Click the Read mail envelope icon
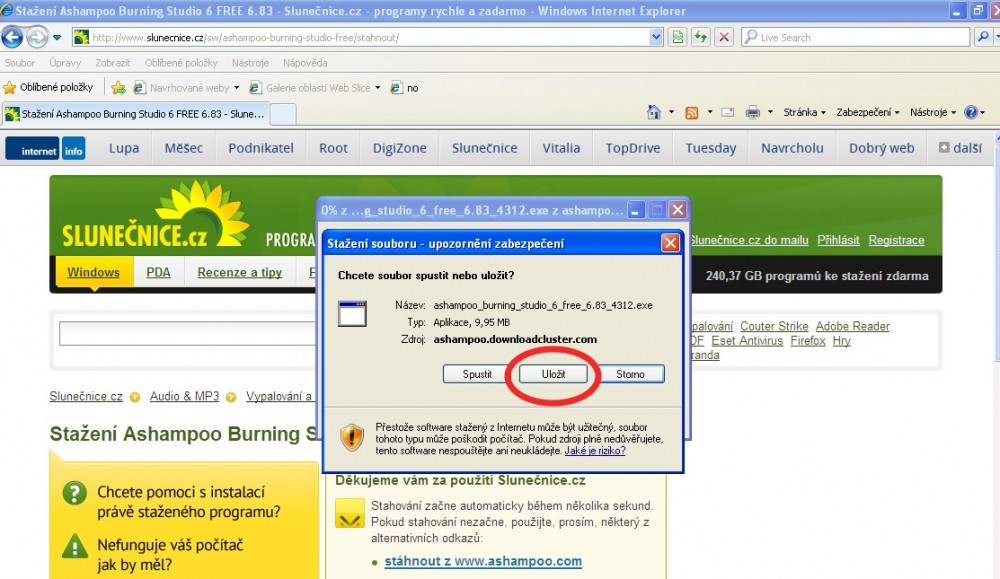This screenshot has height=579, width=1000. click(x=728, y=112)
